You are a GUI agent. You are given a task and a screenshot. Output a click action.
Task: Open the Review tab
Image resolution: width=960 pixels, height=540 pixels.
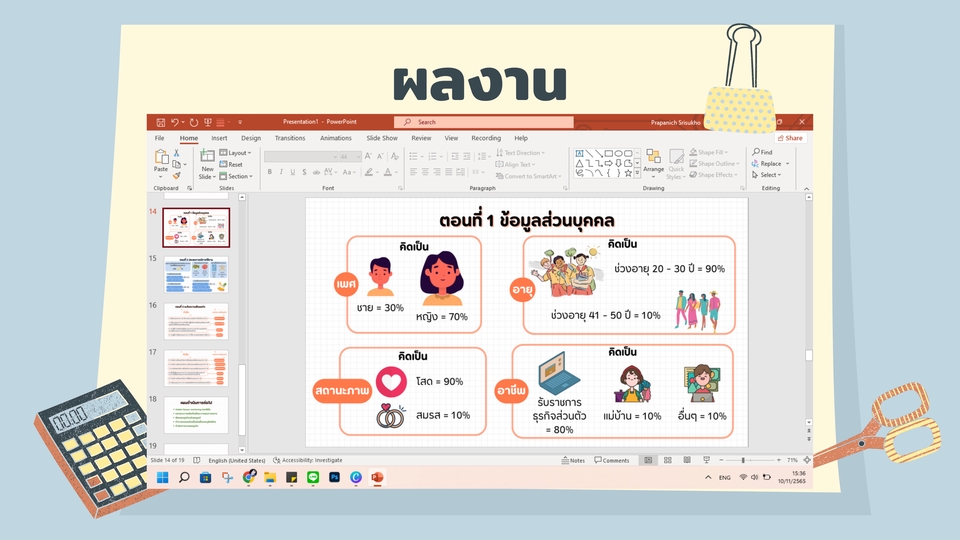tap(421, 138)
